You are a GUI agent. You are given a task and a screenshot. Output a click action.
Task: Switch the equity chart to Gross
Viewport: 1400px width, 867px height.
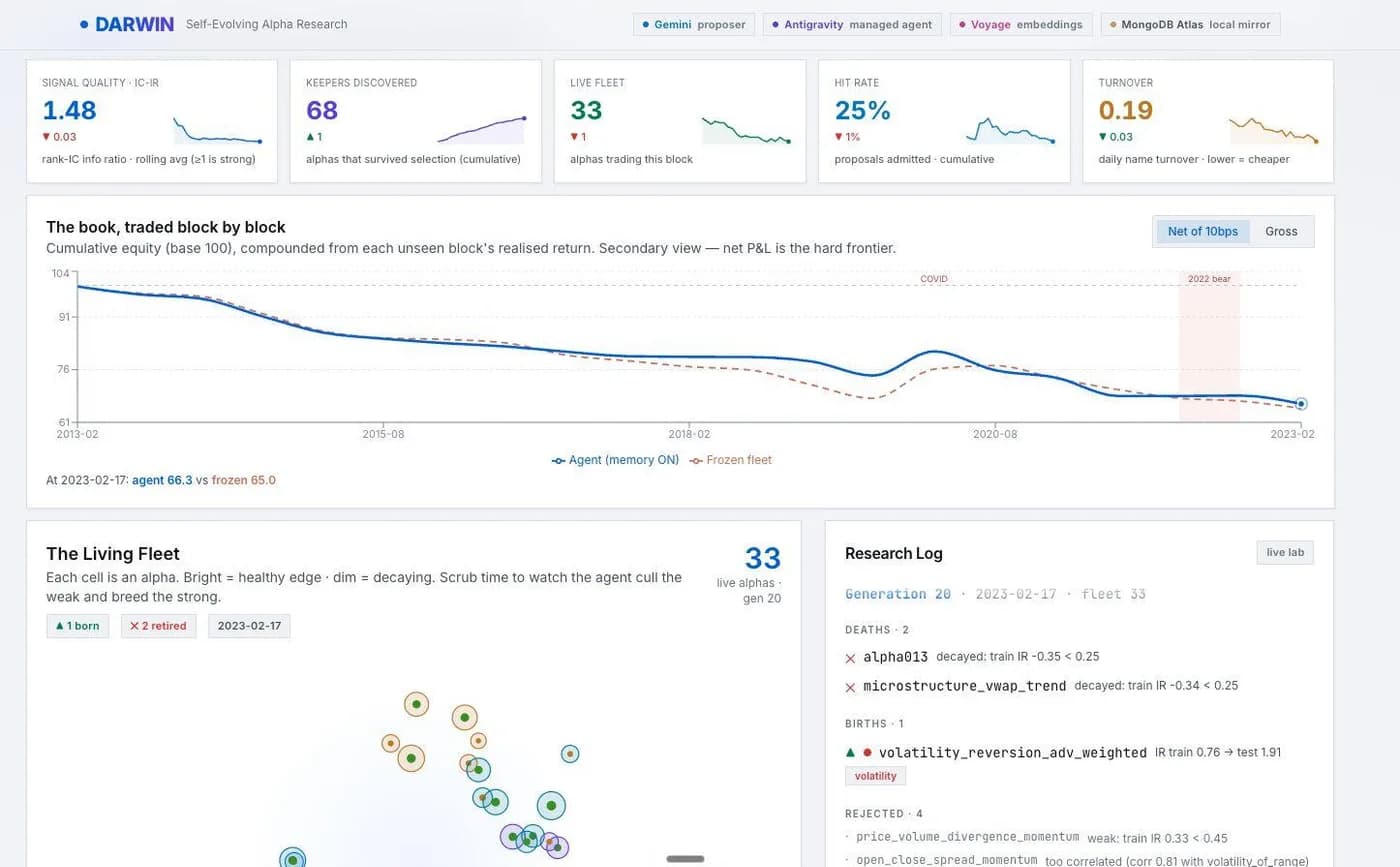pyautogui.click(x=1281, y=231)
